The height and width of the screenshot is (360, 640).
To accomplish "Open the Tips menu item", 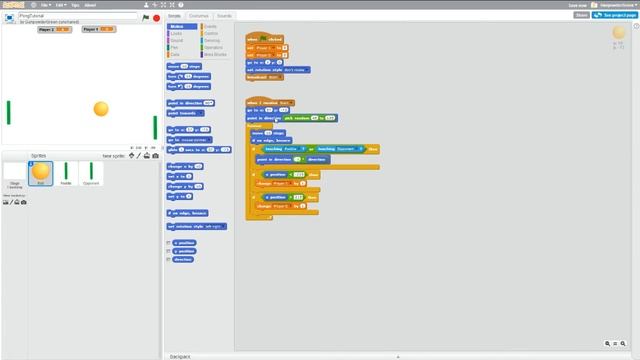I will tap(75, 5).
